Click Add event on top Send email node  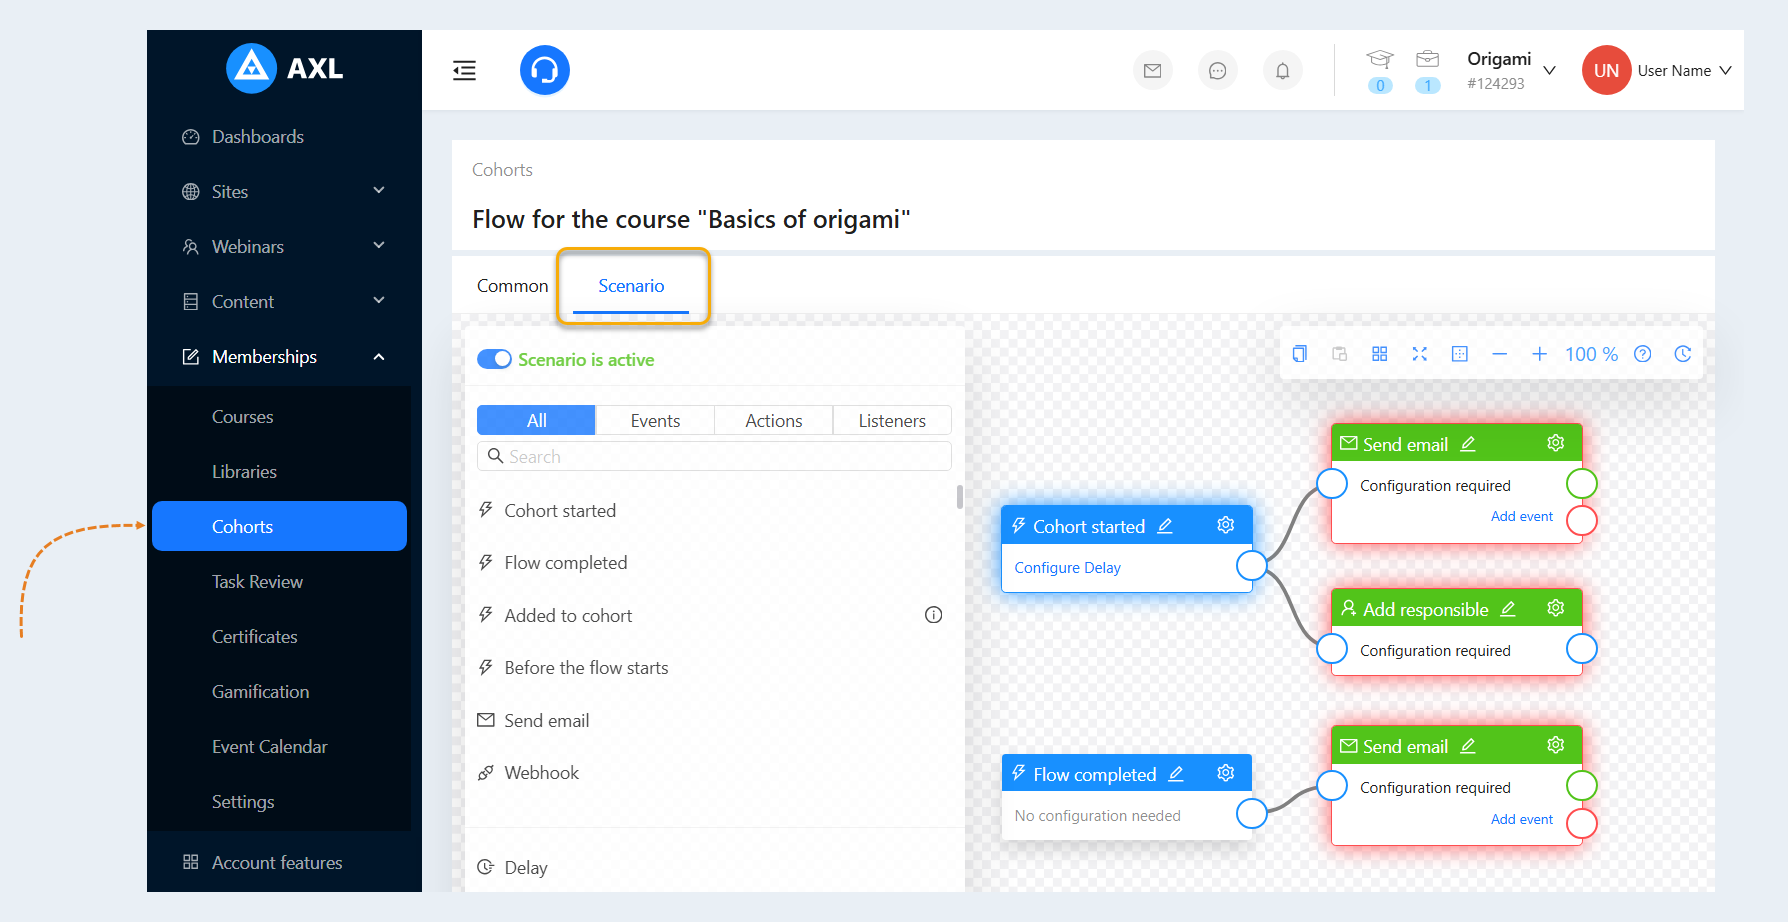(1522, 516)
